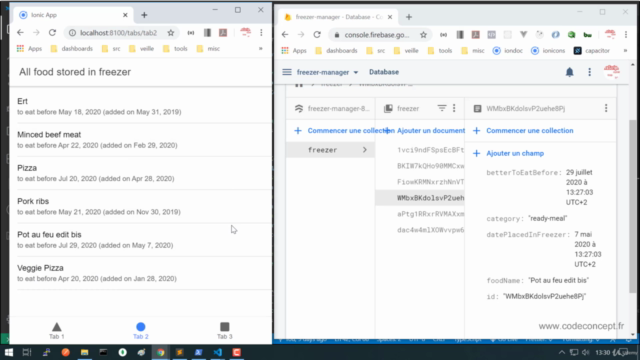Go back in Firebase browser window
This screenshot has width=640, height=360.
285,35
